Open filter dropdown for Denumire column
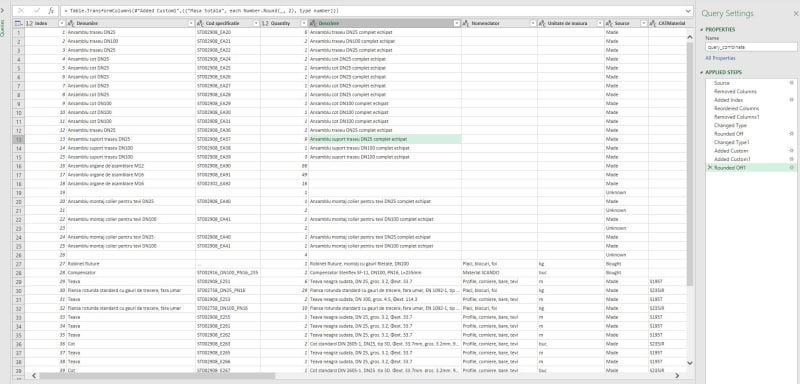 click(x=191, y=23)
